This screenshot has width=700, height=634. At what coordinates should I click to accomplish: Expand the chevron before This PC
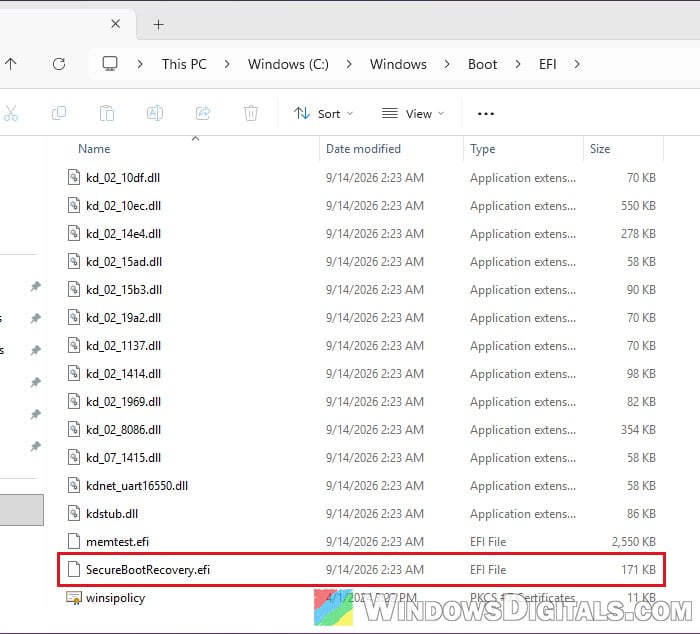140,64
